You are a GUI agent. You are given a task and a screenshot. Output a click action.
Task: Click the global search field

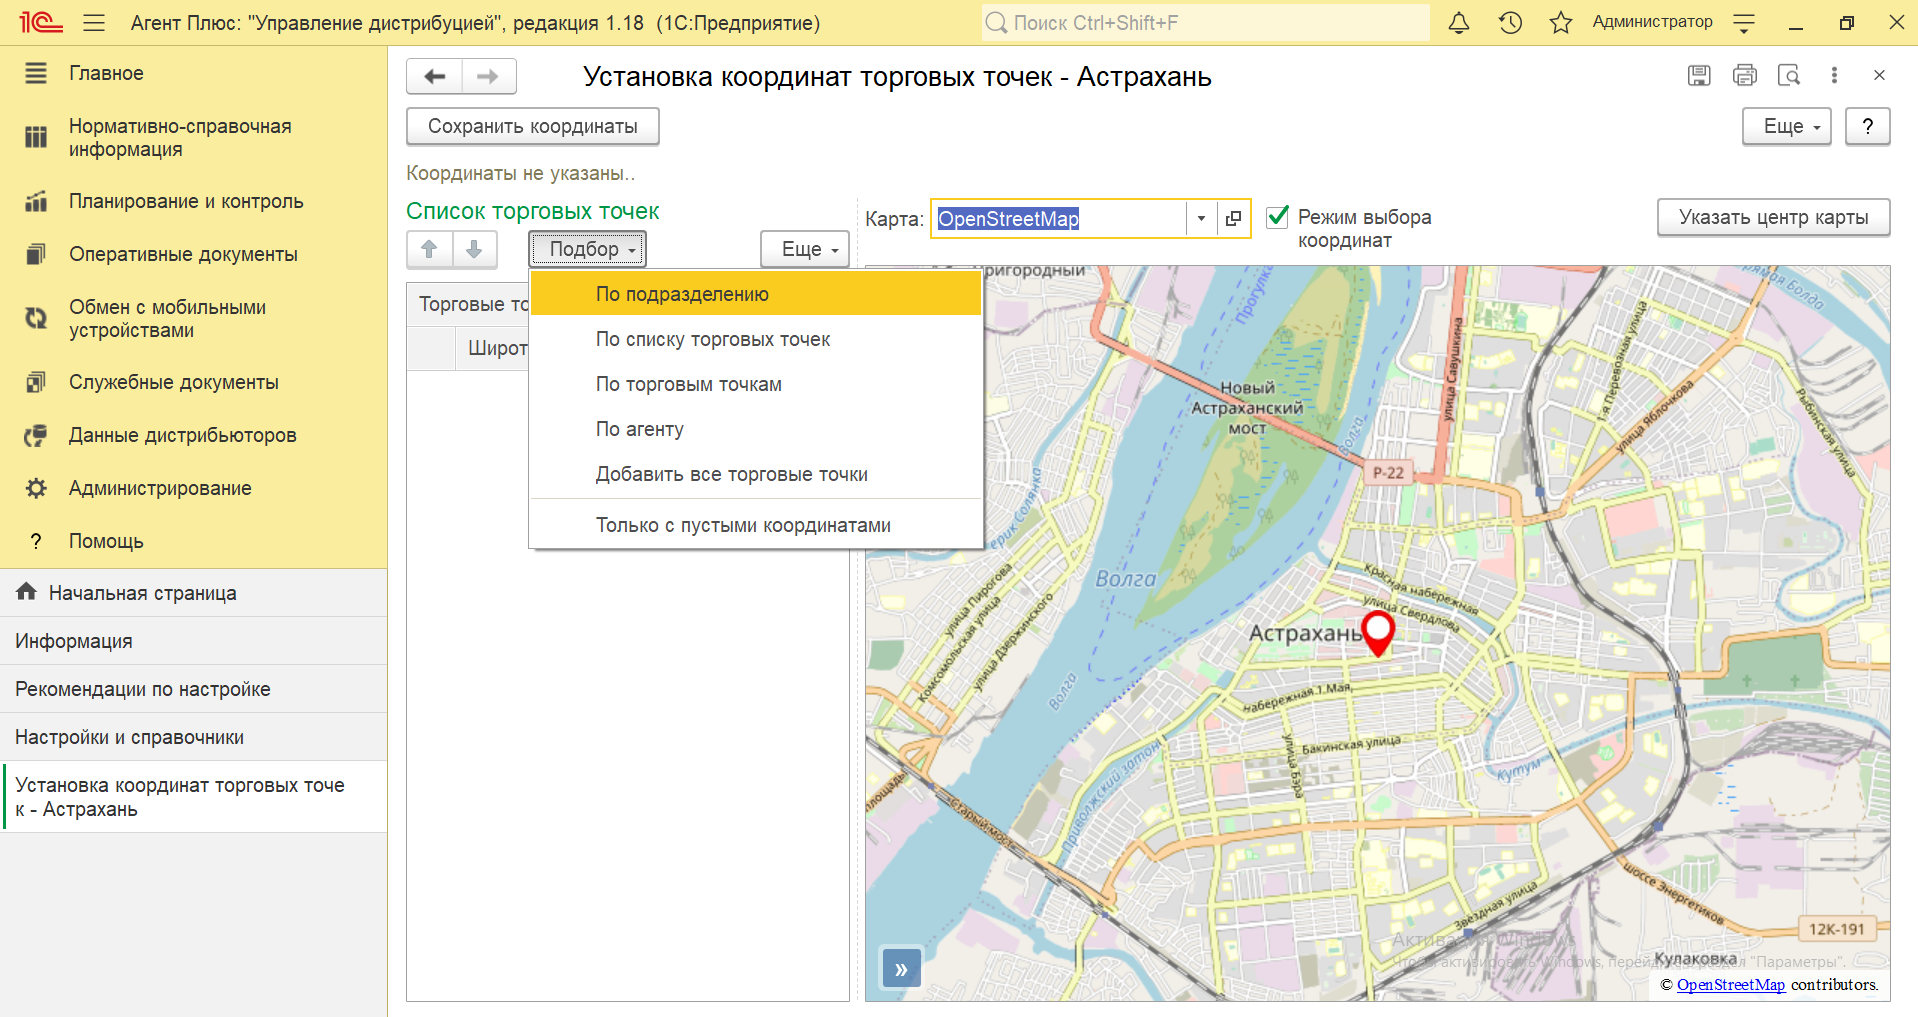coord(1205,23)
